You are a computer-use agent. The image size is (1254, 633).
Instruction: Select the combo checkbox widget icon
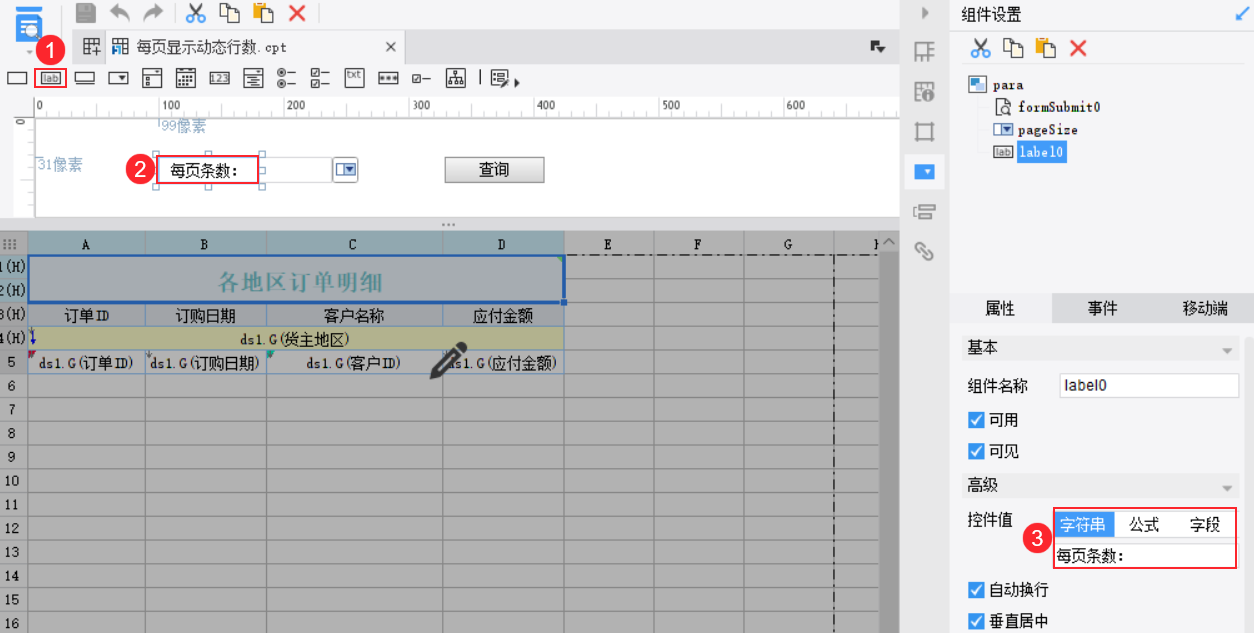click(x=152, y=77)
